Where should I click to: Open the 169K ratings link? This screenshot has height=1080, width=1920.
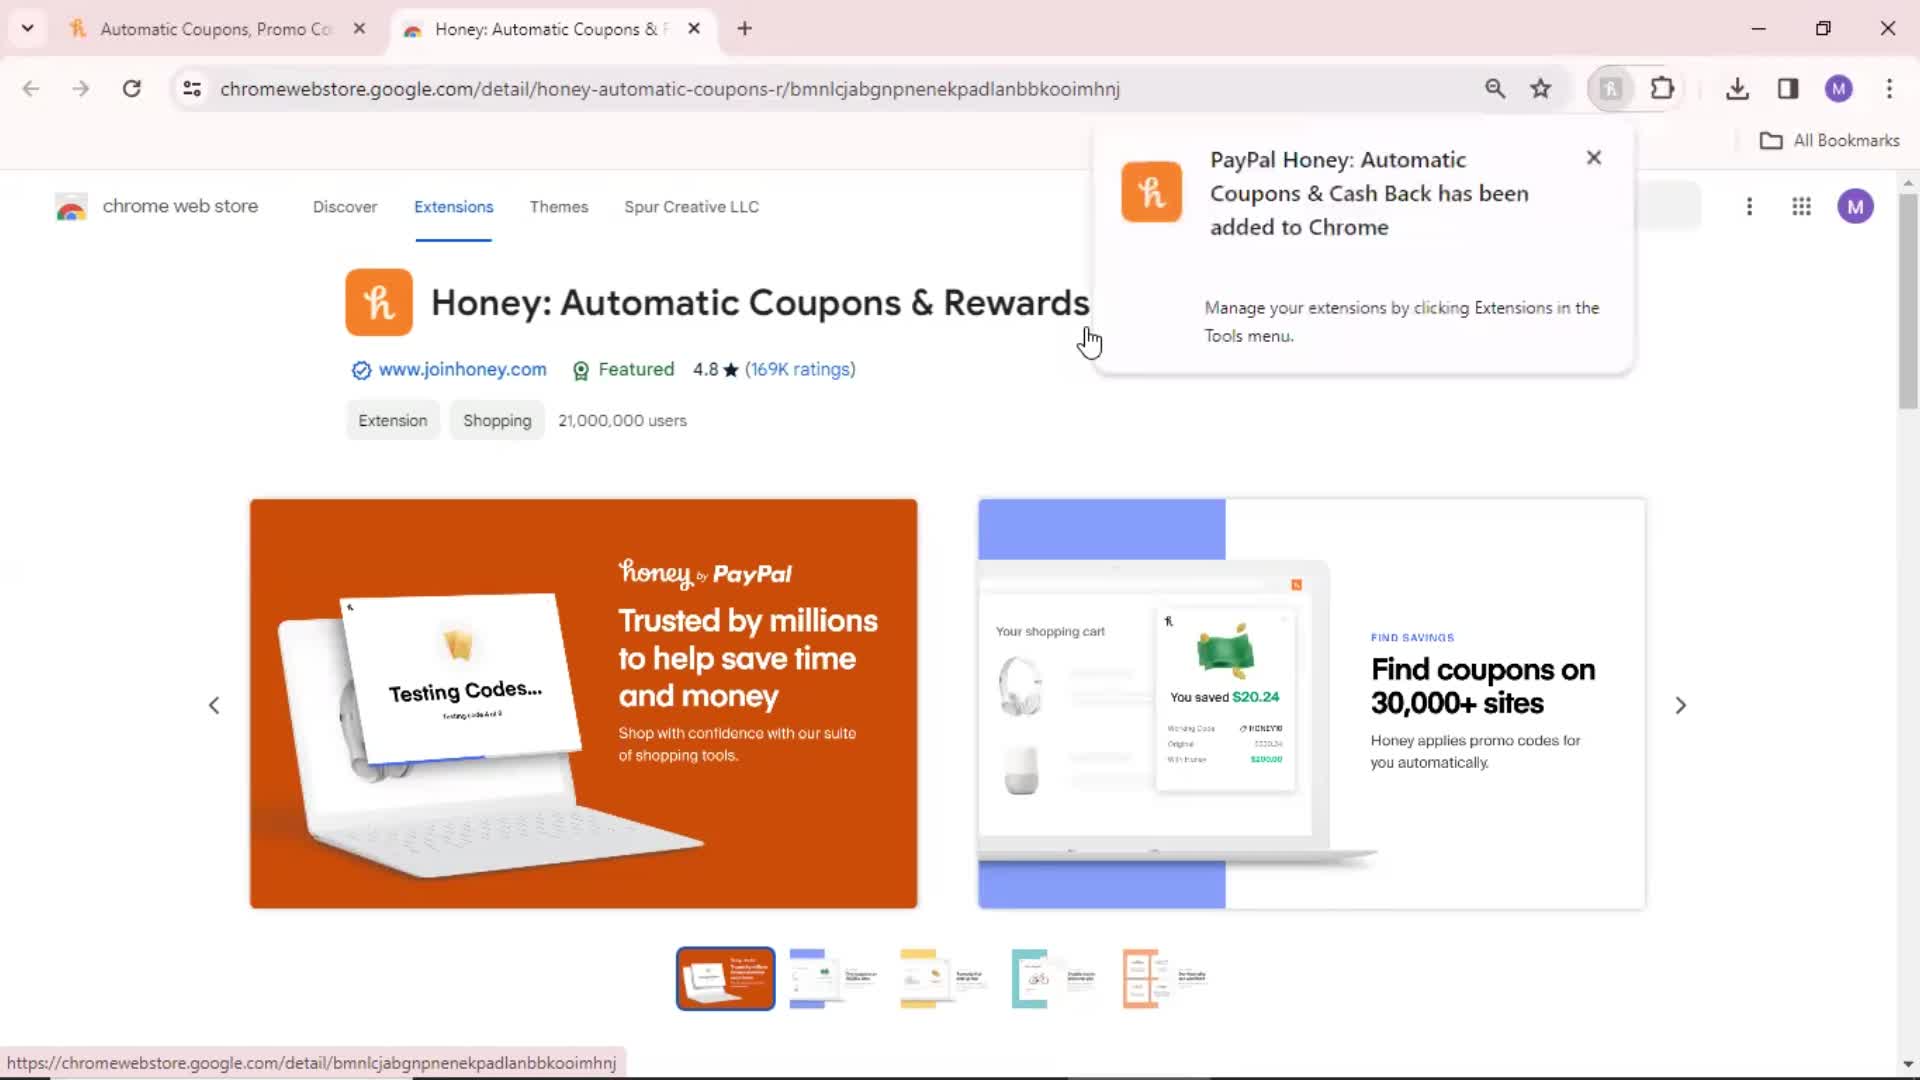pyautogui.click(x=800, y=370)
